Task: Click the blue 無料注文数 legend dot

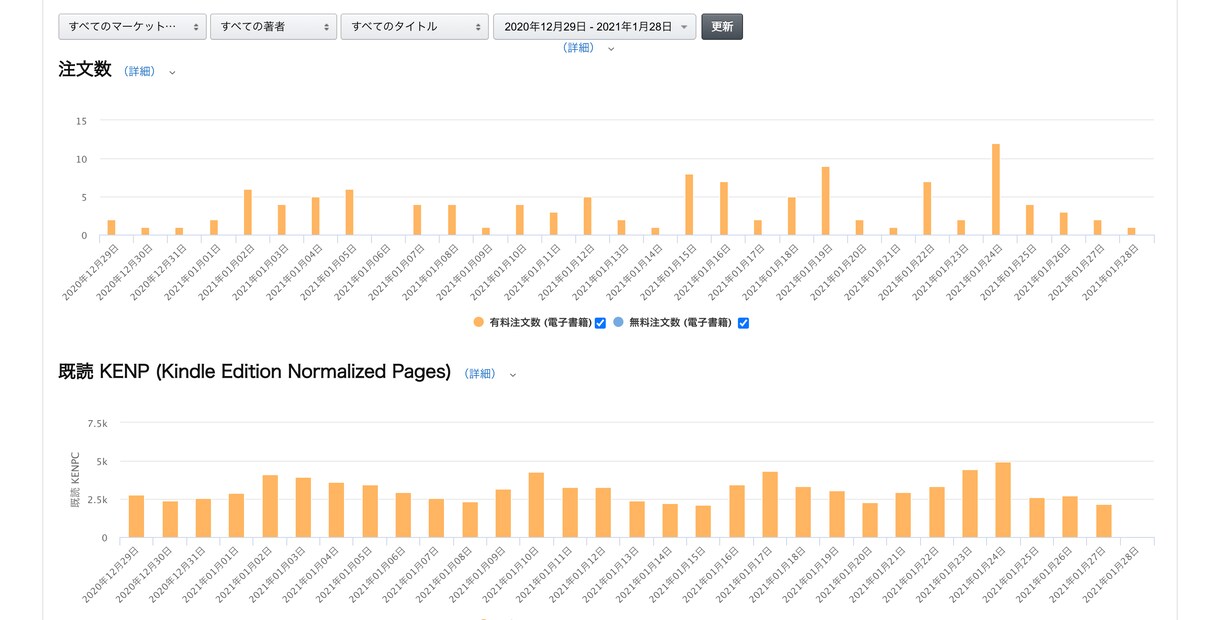Action: pyautogui.click(x=618, y=323)
